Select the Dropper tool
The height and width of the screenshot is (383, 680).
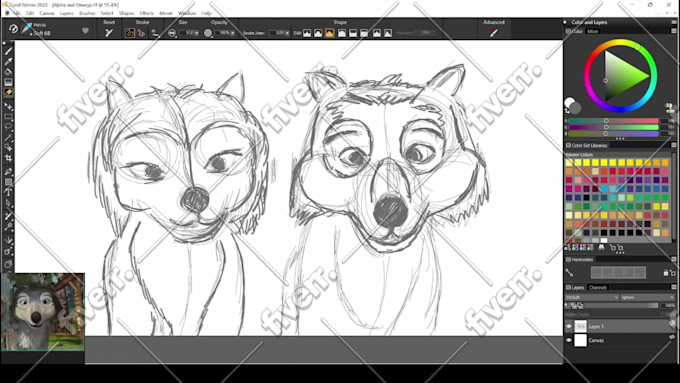(8, 61)
